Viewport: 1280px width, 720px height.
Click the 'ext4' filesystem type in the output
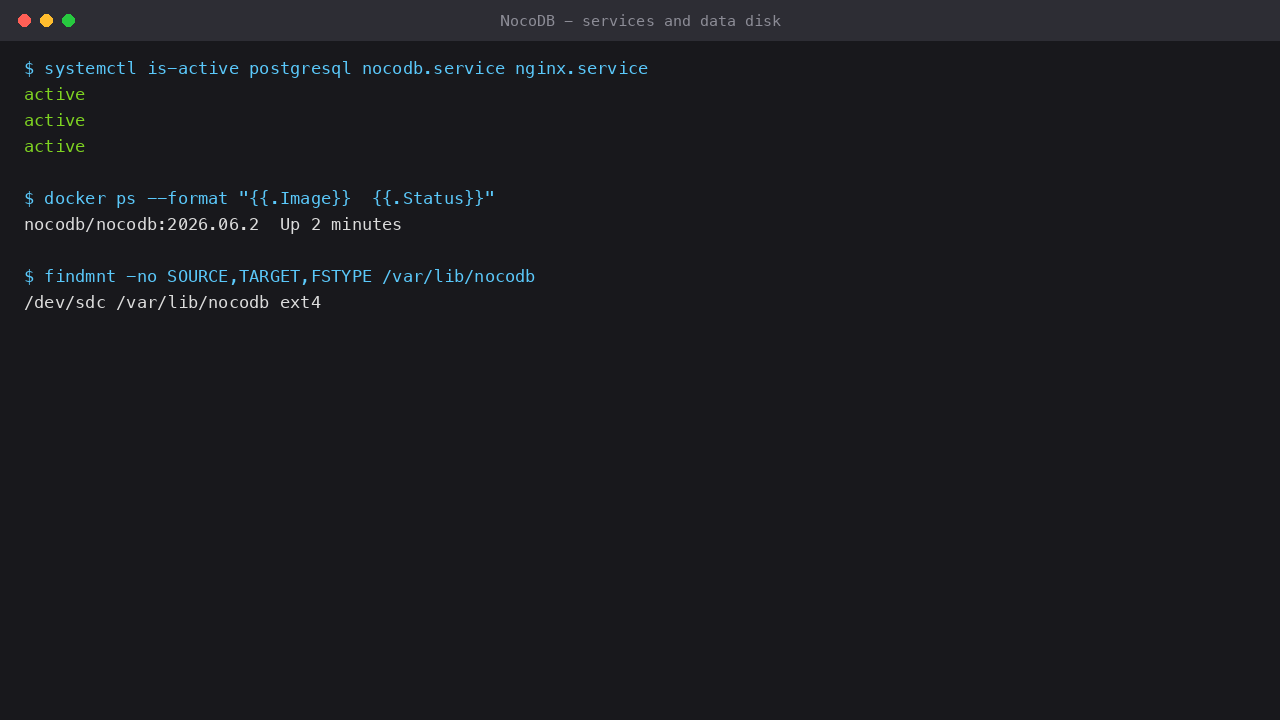pos(301,302)
